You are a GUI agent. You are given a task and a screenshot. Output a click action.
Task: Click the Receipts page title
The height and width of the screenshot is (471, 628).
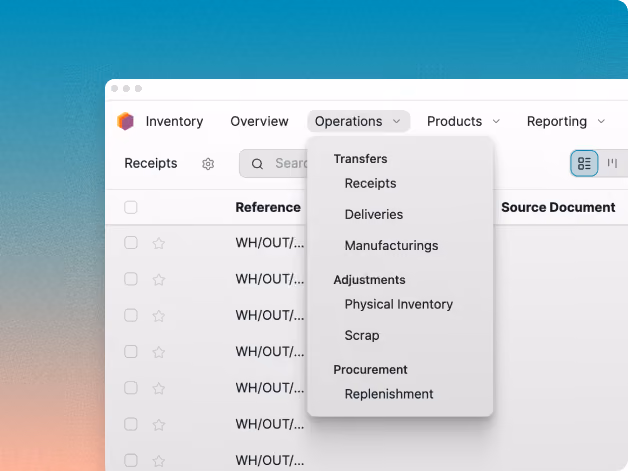pos(151,163)
